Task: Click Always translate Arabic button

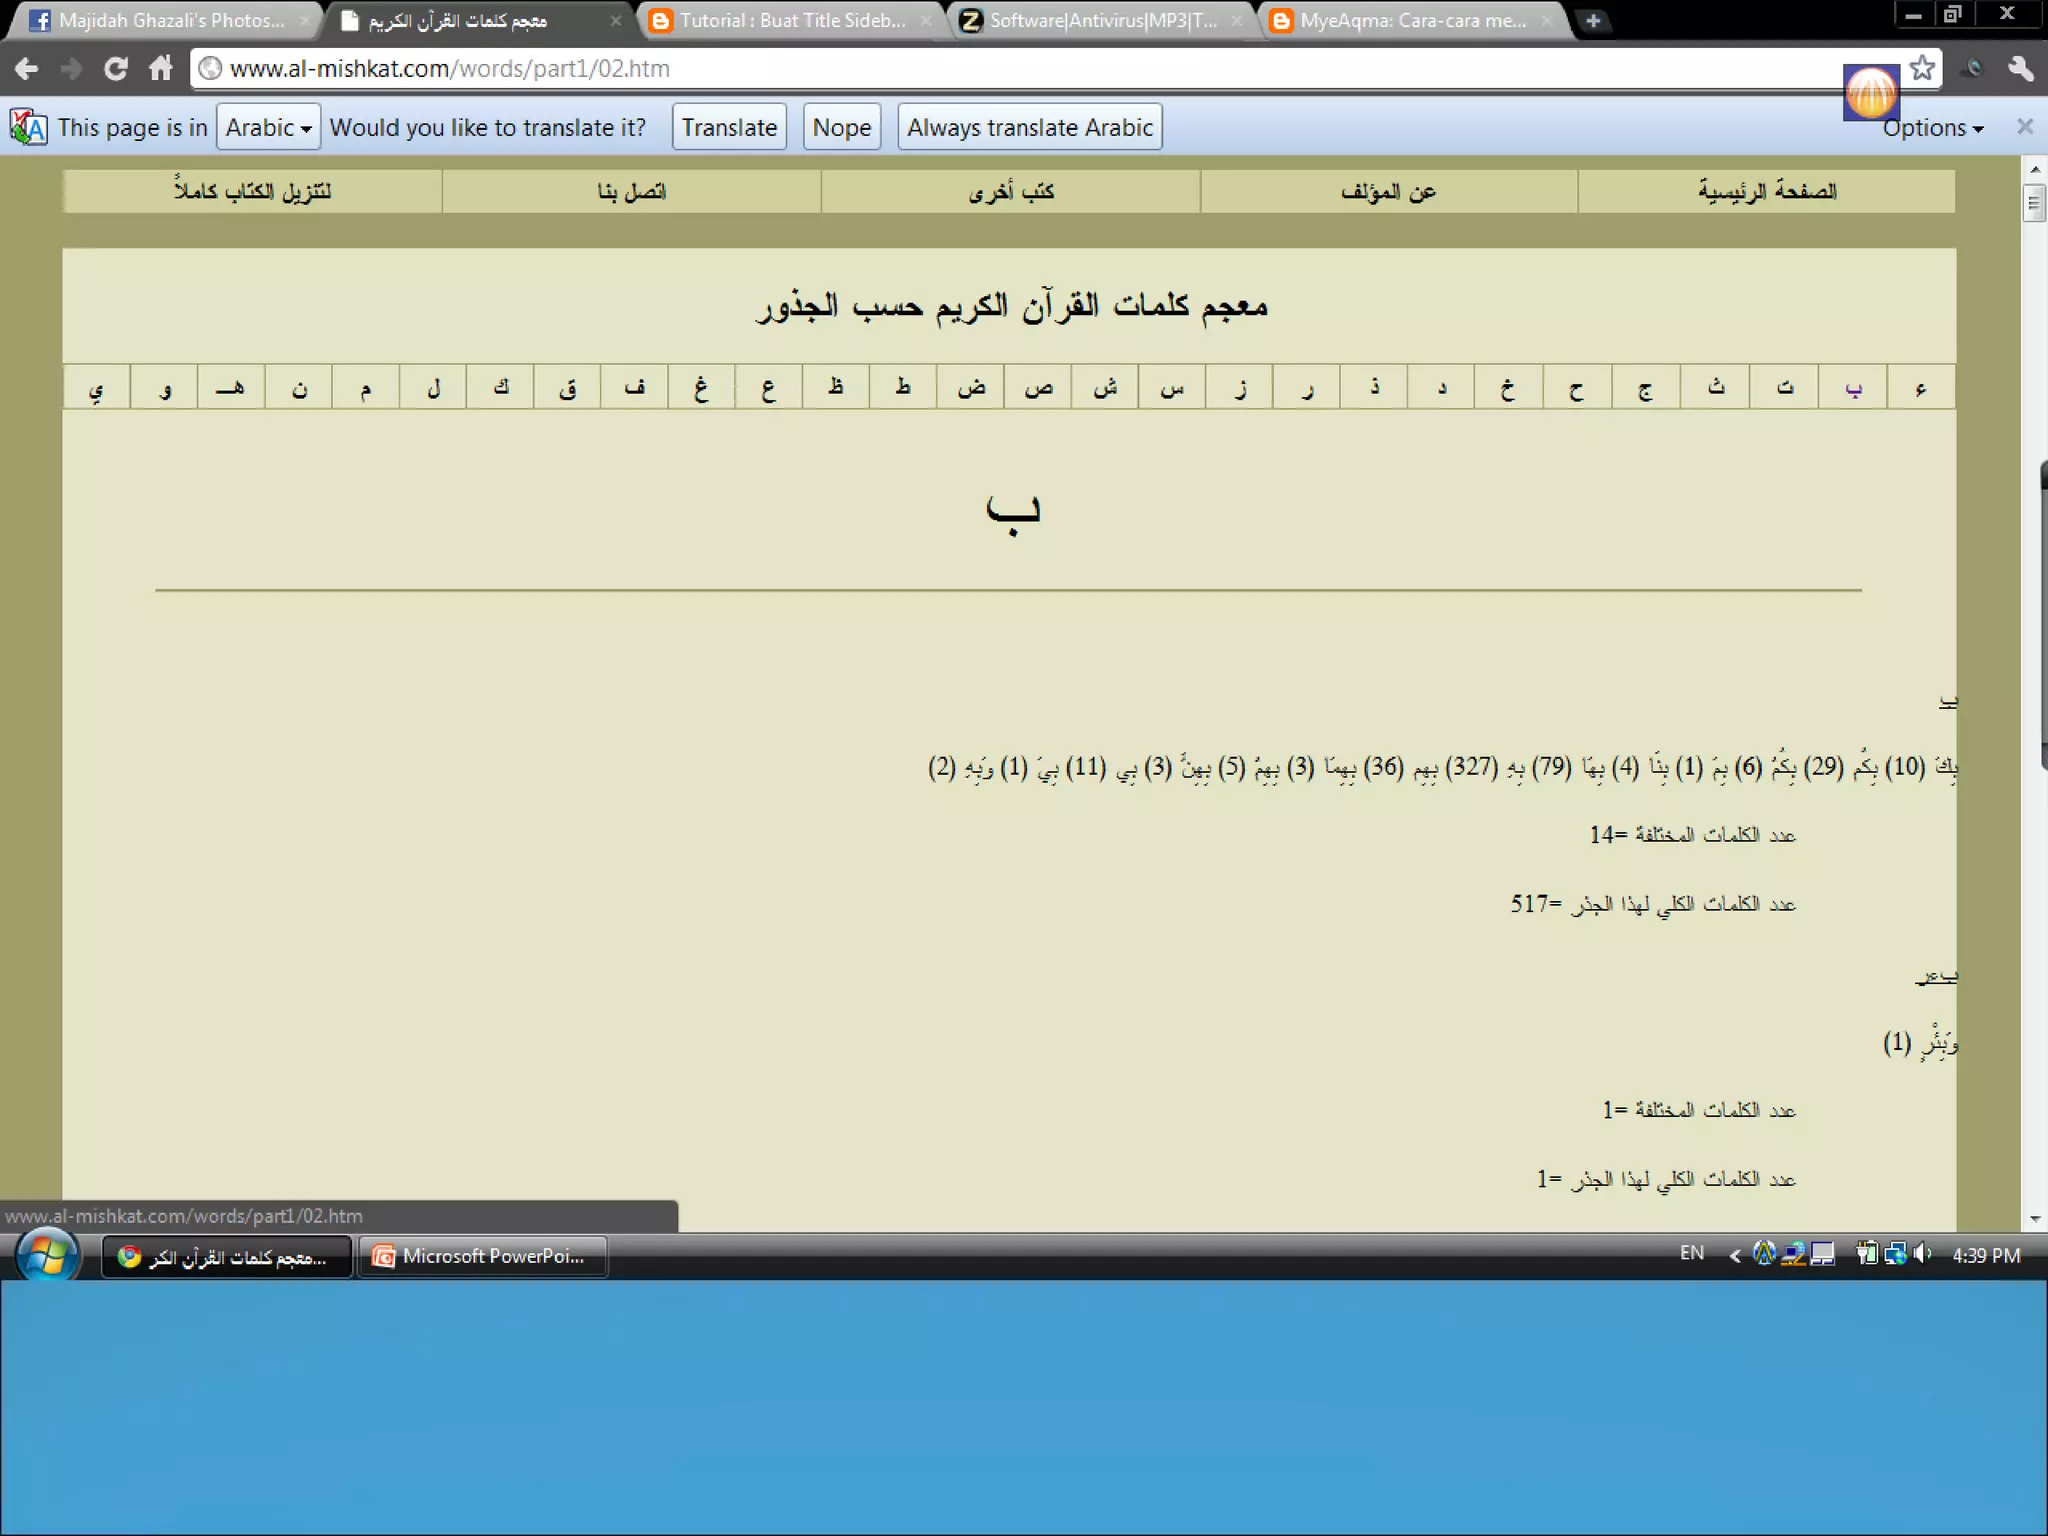Action: point(1029,127)
